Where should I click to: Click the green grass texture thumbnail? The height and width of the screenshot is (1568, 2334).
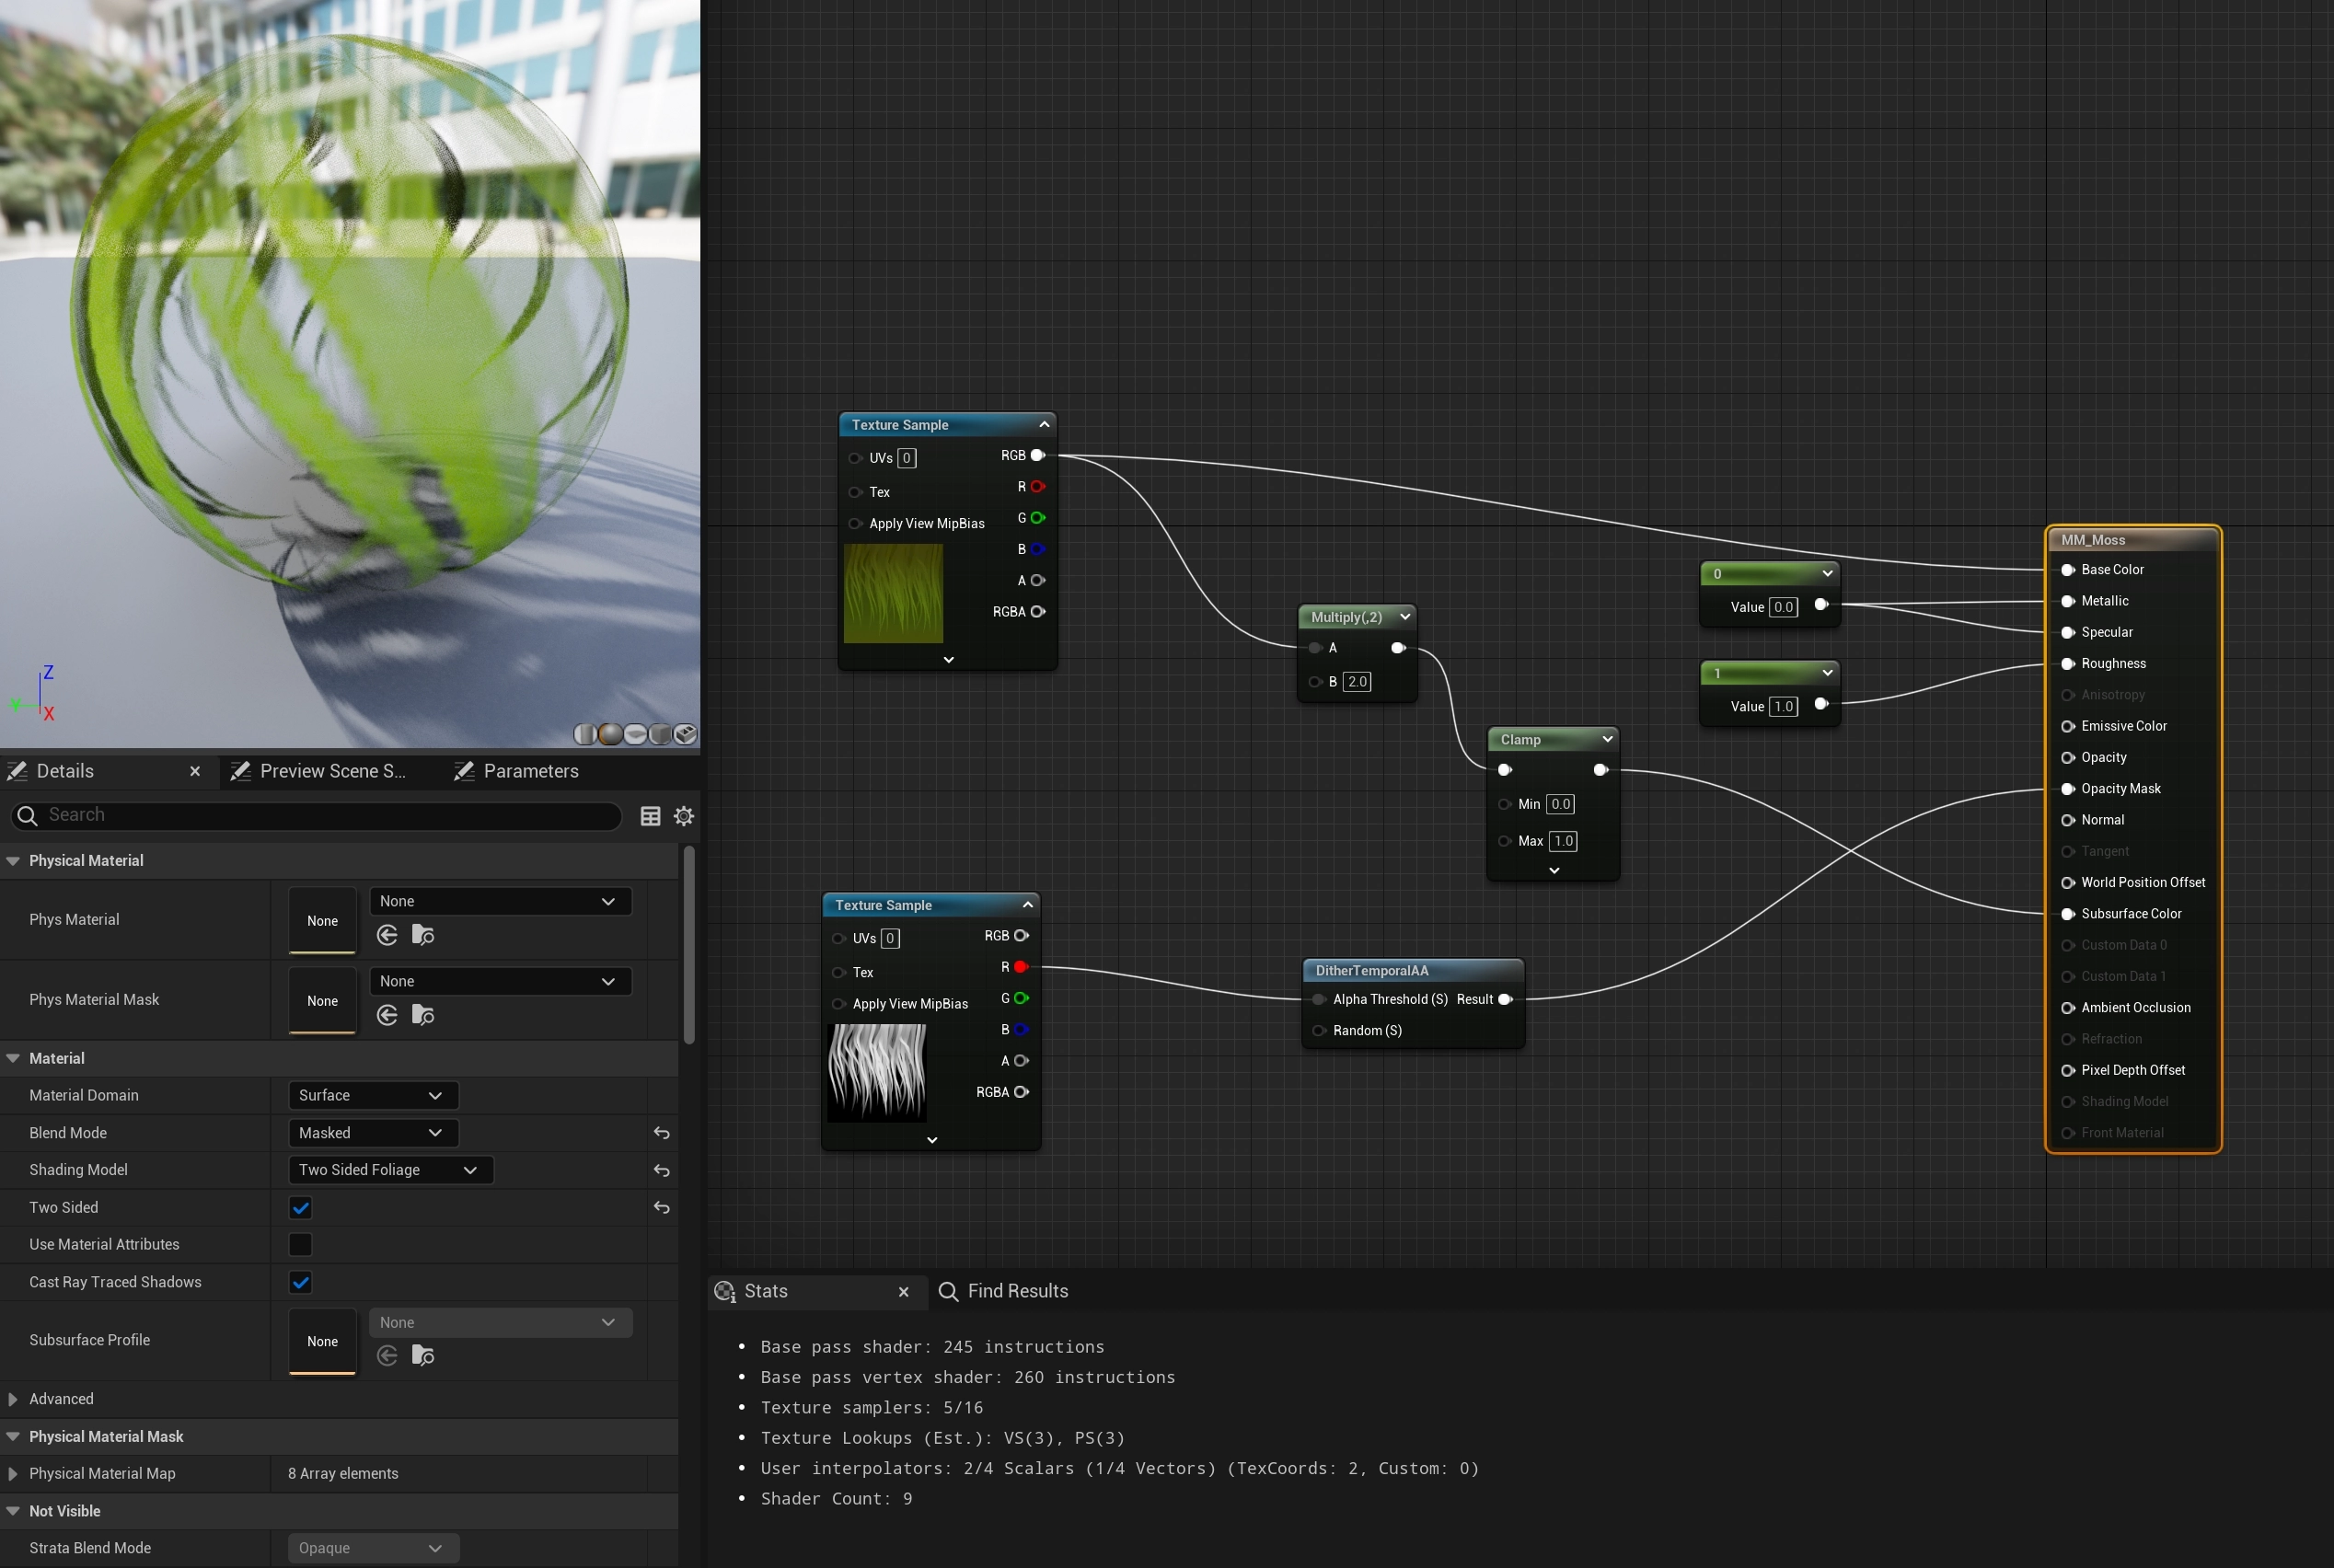tap(893, 593)
